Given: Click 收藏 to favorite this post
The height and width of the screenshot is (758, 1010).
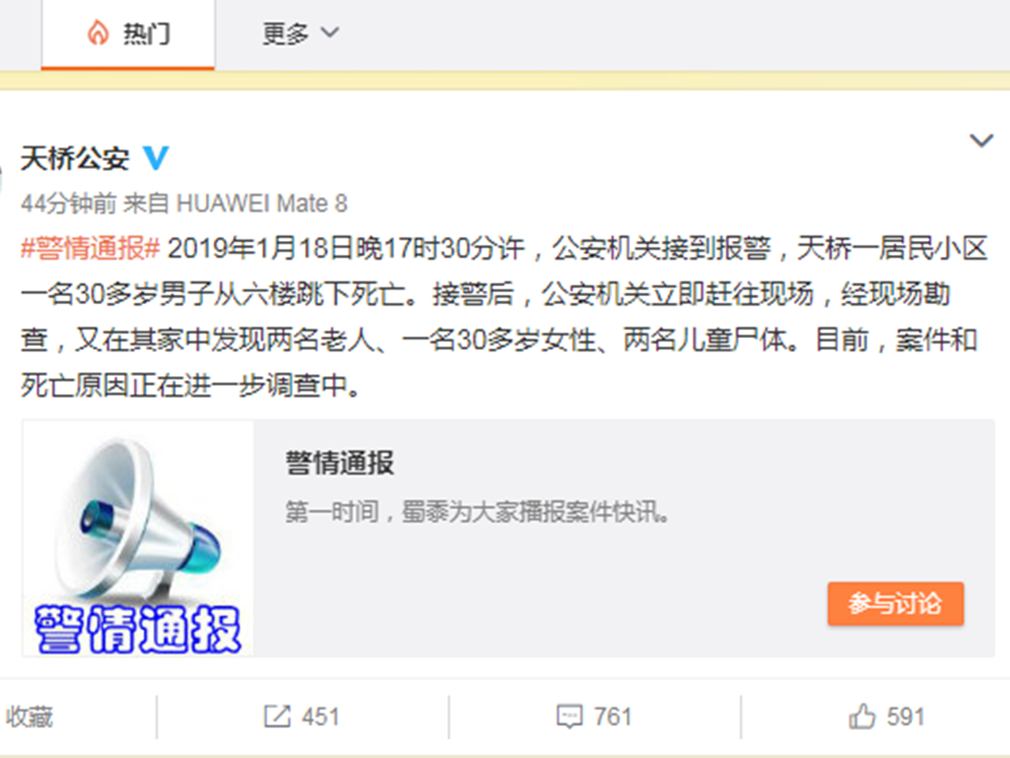Looking at the screenshot, I should point(30,717).
